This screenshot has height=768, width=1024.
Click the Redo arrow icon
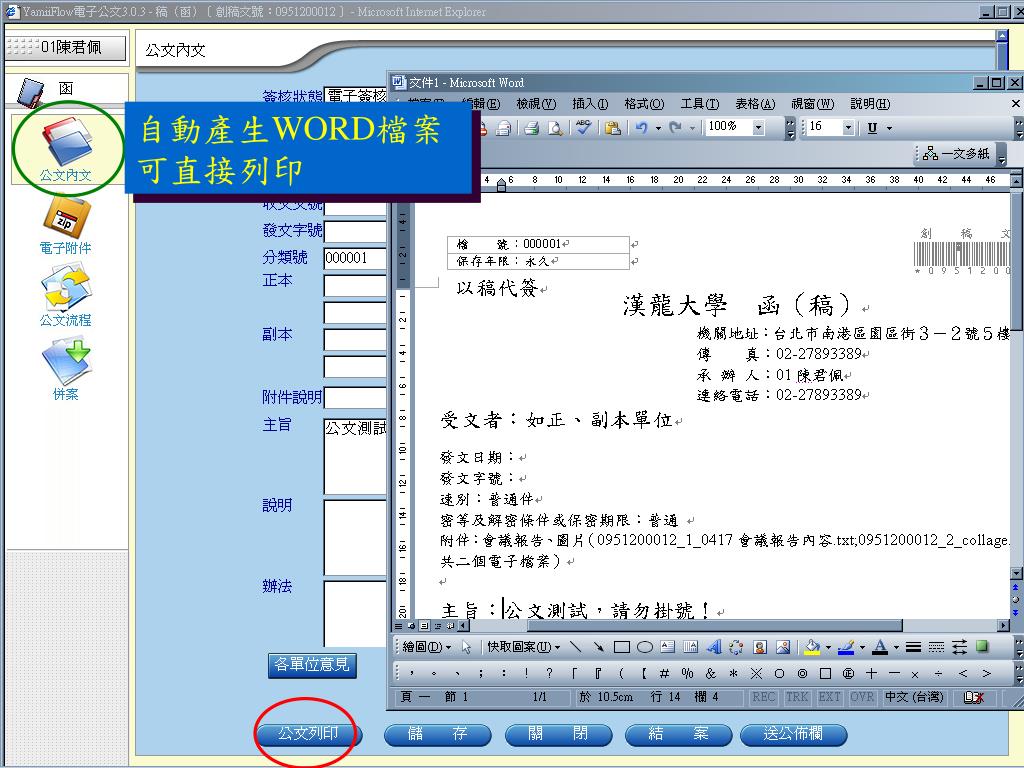[x=675, y=128]
